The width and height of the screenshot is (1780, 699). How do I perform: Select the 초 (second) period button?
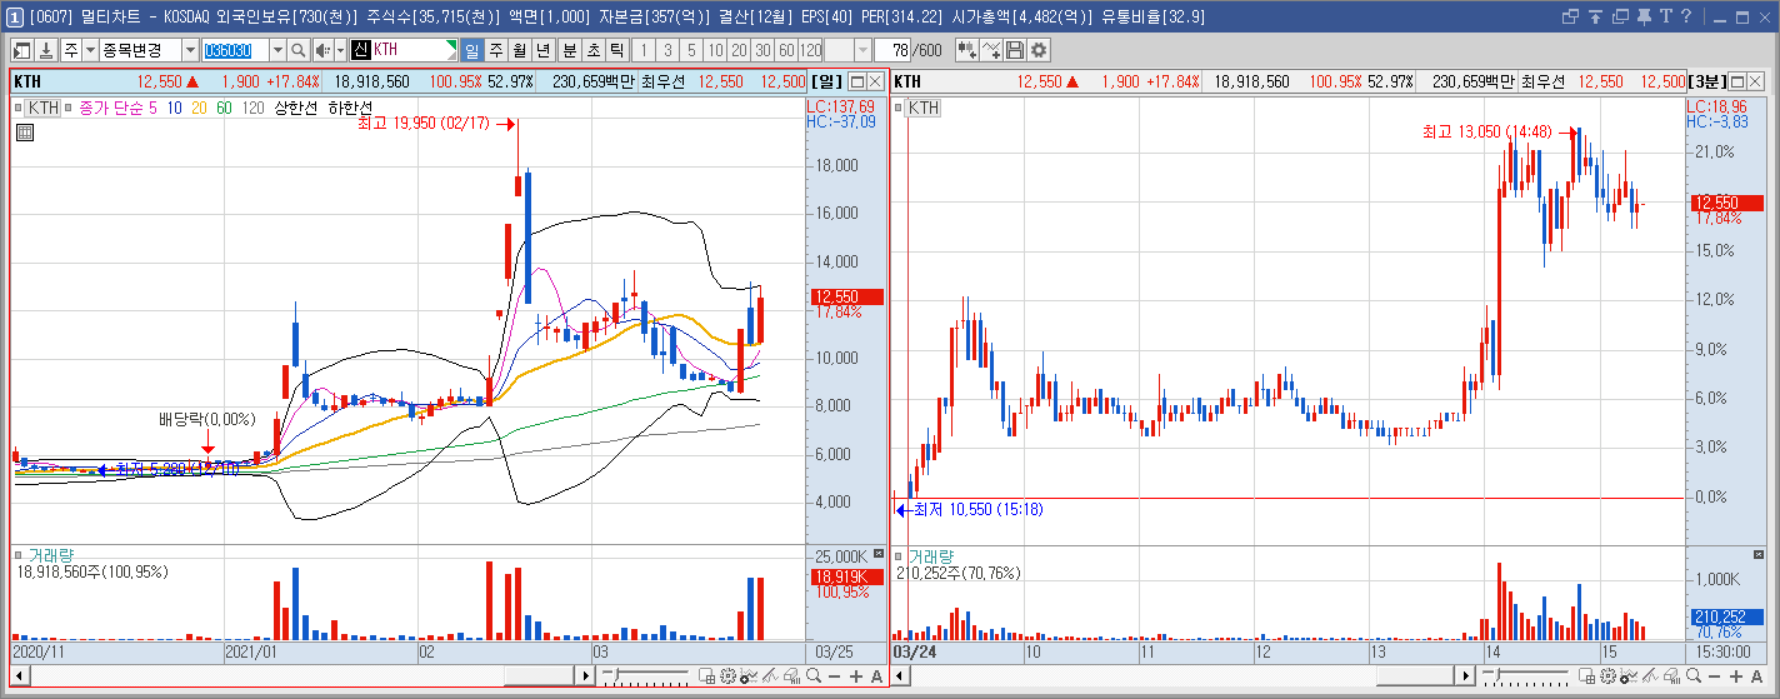pos(593,50)
